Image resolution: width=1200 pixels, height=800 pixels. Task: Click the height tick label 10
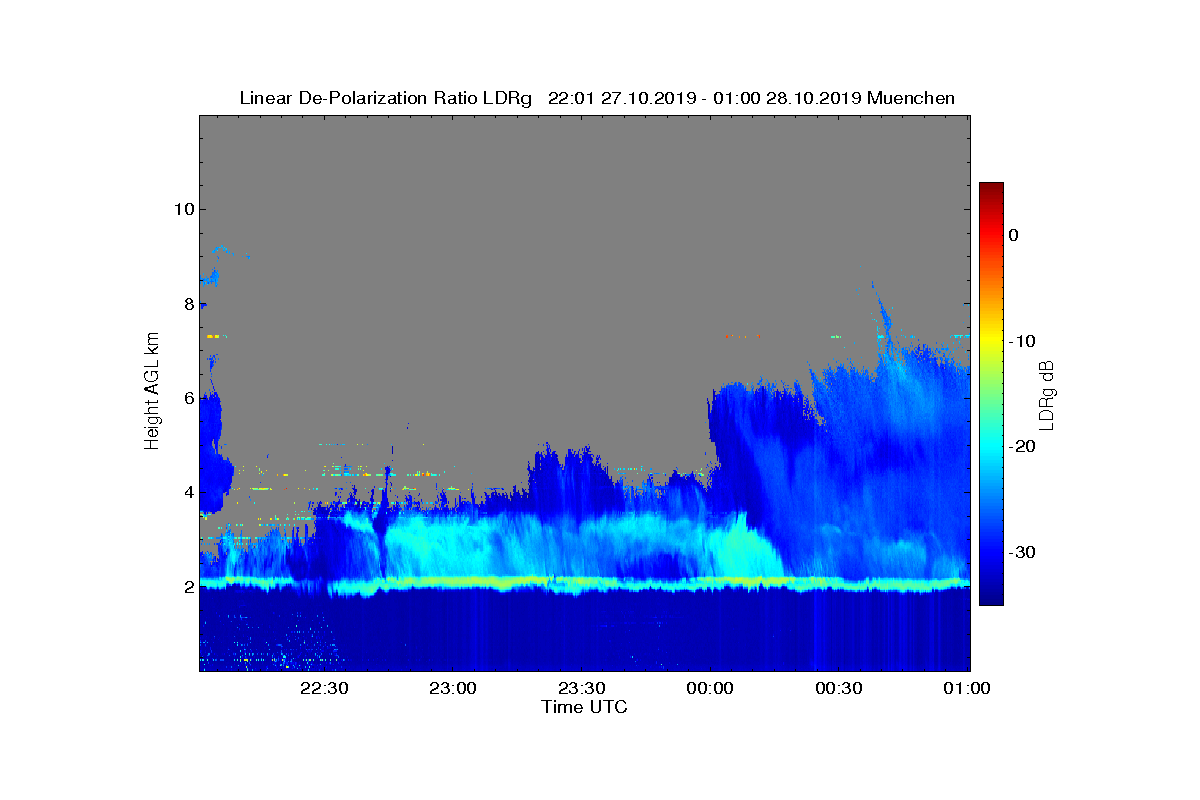coord(184,209)
